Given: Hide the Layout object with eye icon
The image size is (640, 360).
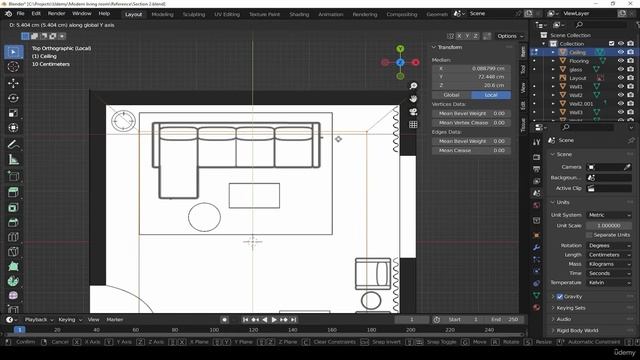Looking at the screenshot, I should pos(621,78).
